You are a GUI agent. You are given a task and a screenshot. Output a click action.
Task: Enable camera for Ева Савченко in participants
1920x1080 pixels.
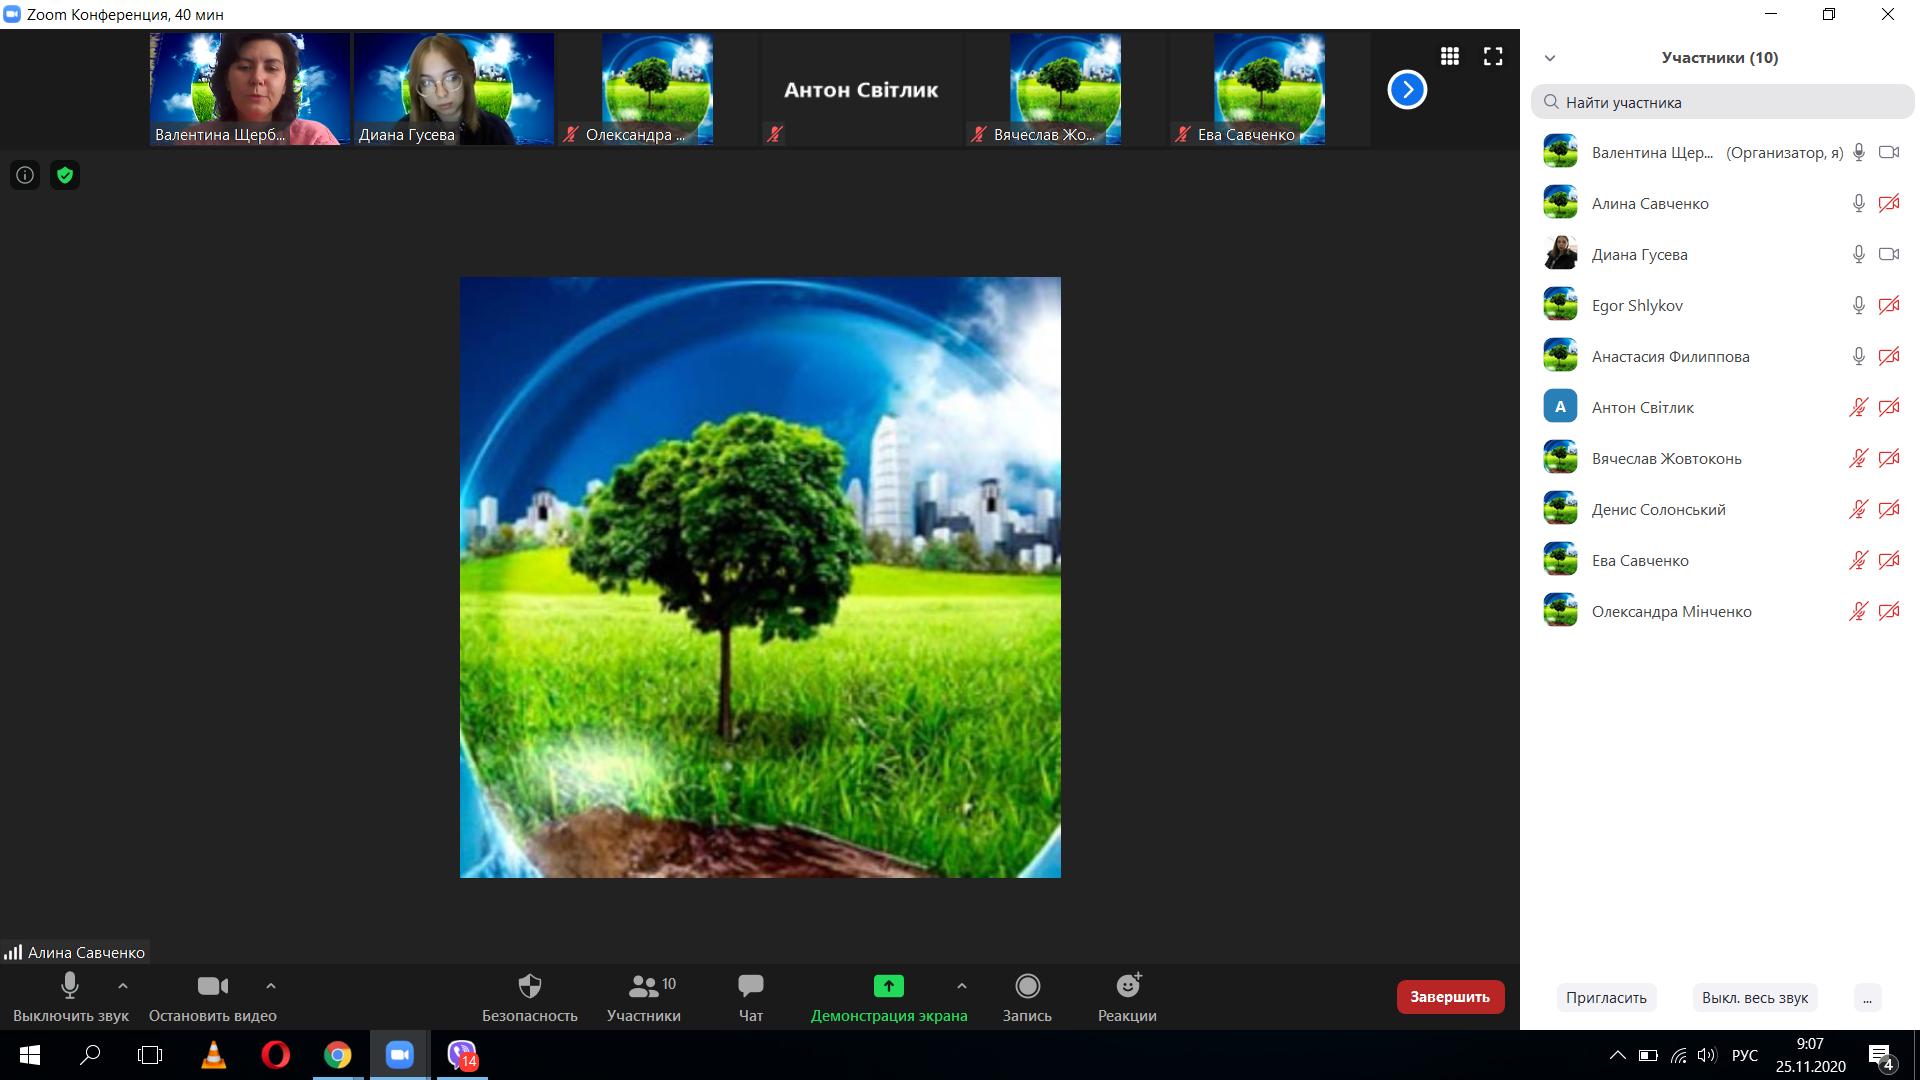[1888, 560]
